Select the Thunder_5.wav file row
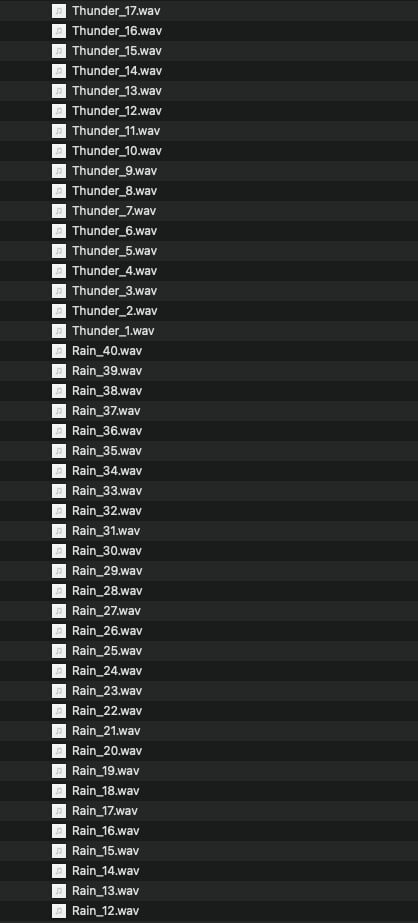Image resolution: width=418 pixels, height=923 pixels. coord(209,251)
